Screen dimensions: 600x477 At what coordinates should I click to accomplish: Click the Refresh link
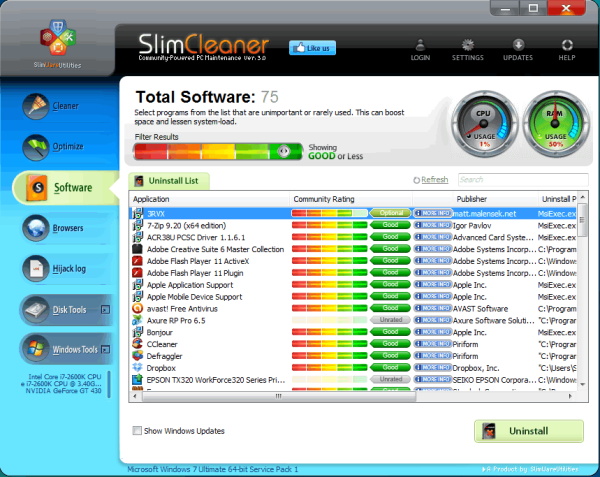click(x=435, y=180)
